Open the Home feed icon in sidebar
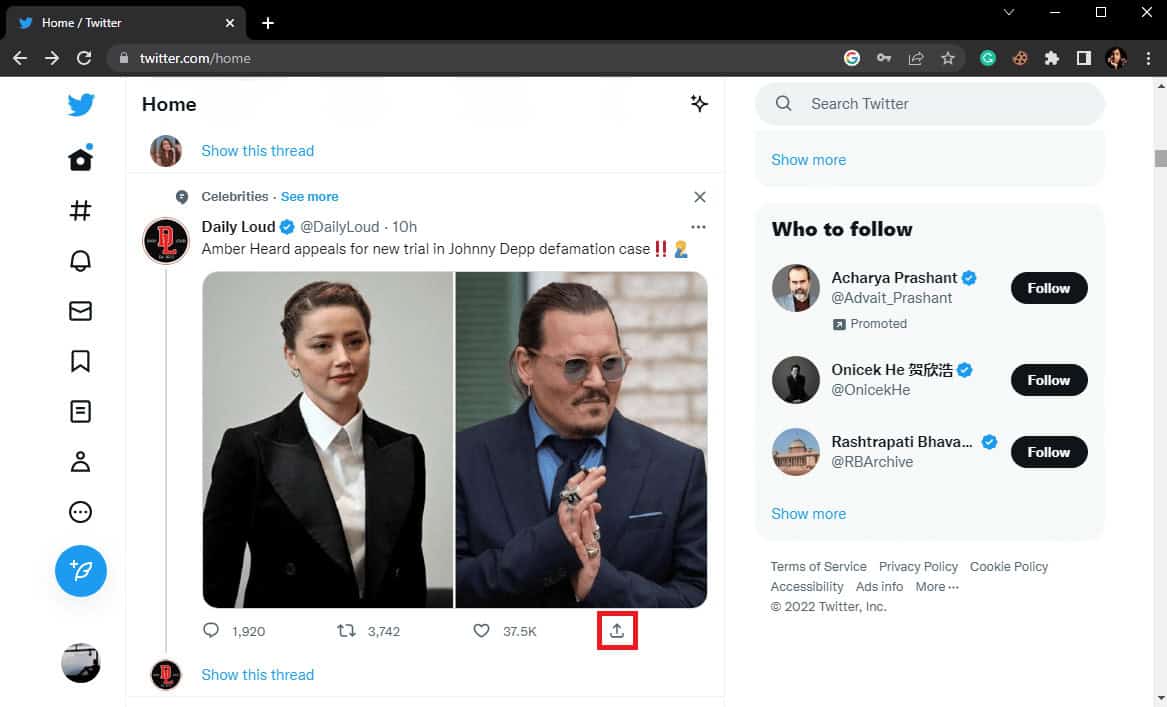The width and height of the screenshot is (1167, 707). 80,159
